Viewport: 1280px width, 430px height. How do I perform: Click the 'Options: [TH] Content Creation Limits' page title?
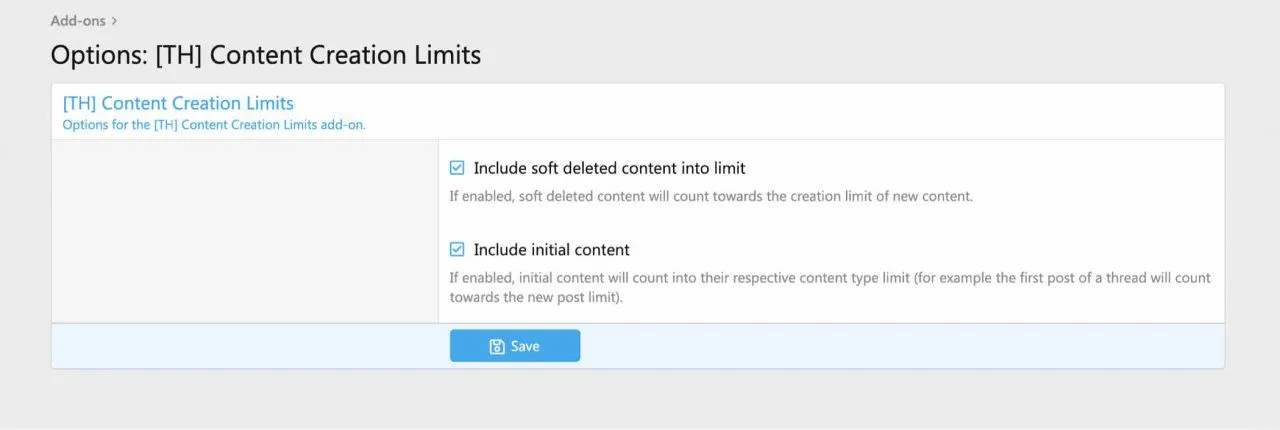[x=265, y=55]
